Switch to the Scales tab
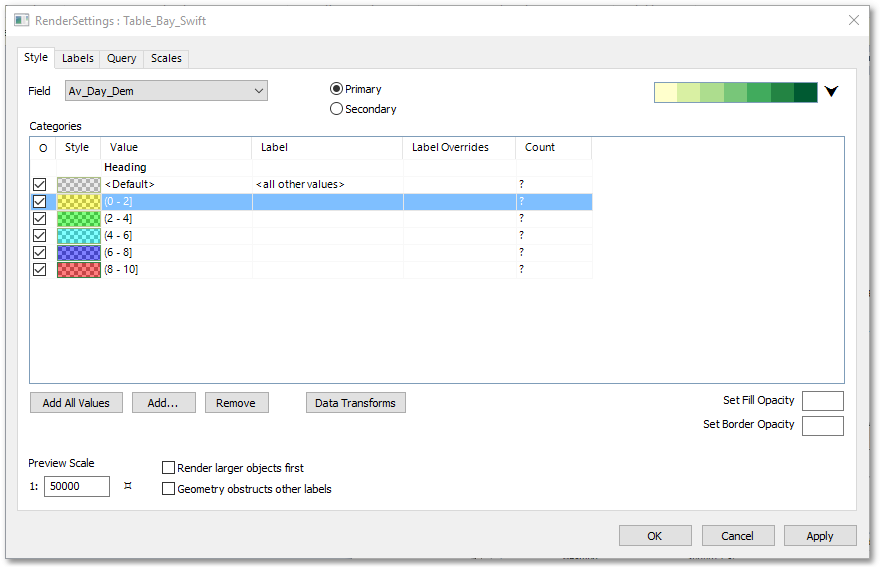Image resolution: width=881 pixels, height=570 pixels. (166, 58)
